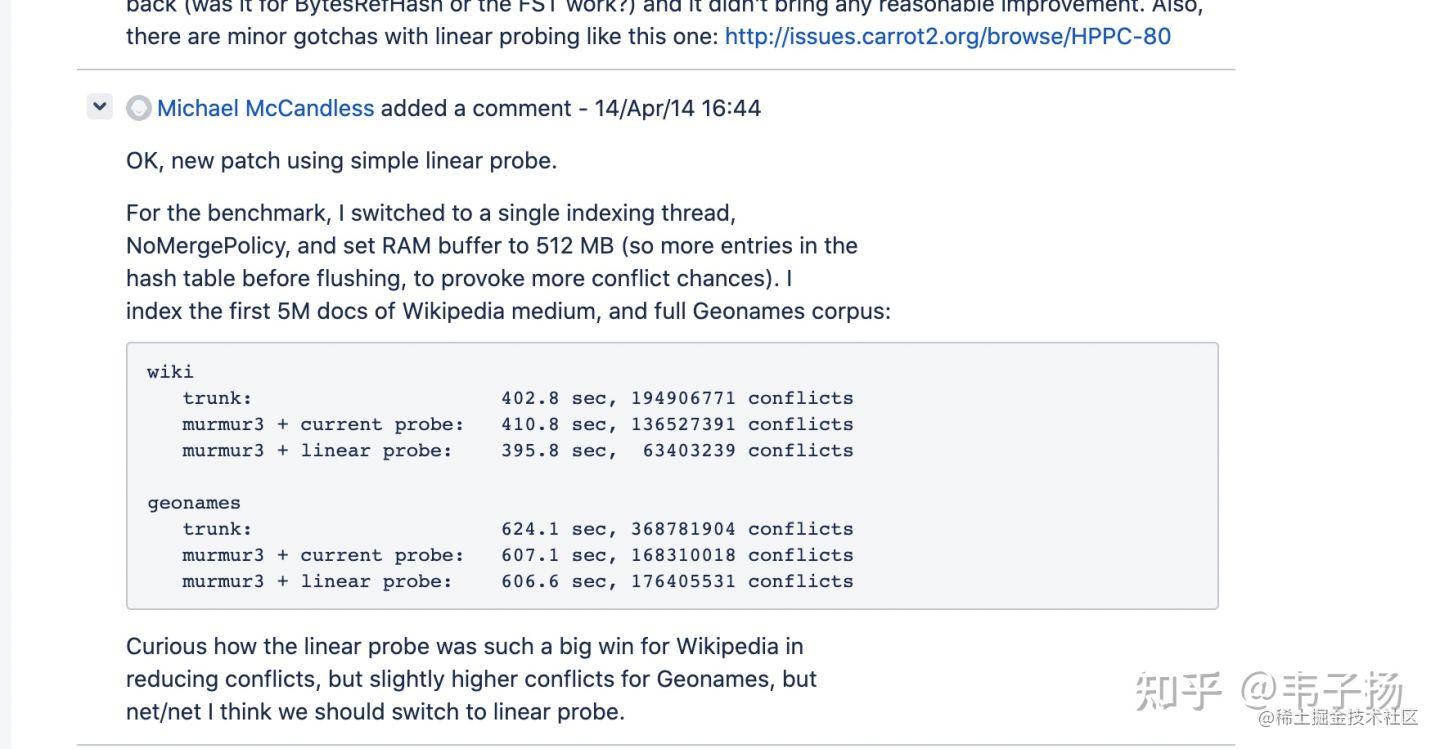Open Michael McCandless's author profile link

tap(265, 108)
